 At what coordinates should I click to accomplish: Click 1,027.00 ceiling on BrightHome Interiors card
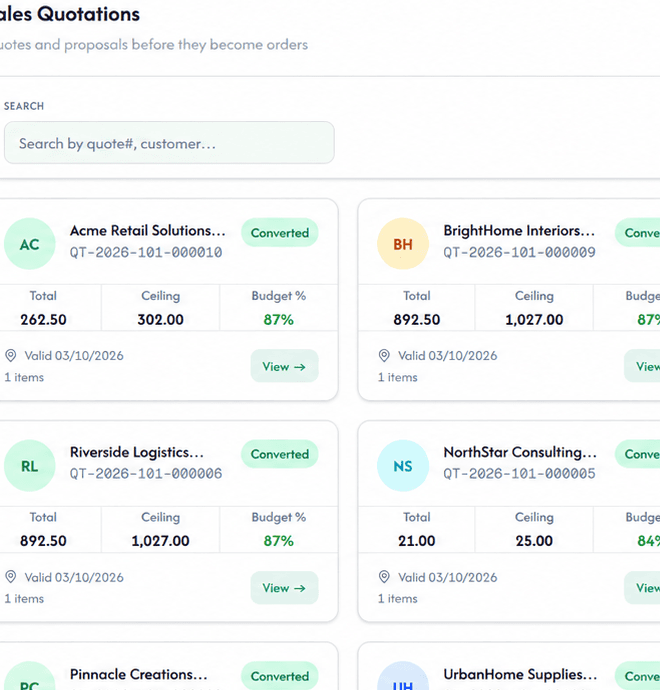tap(534, 319)
